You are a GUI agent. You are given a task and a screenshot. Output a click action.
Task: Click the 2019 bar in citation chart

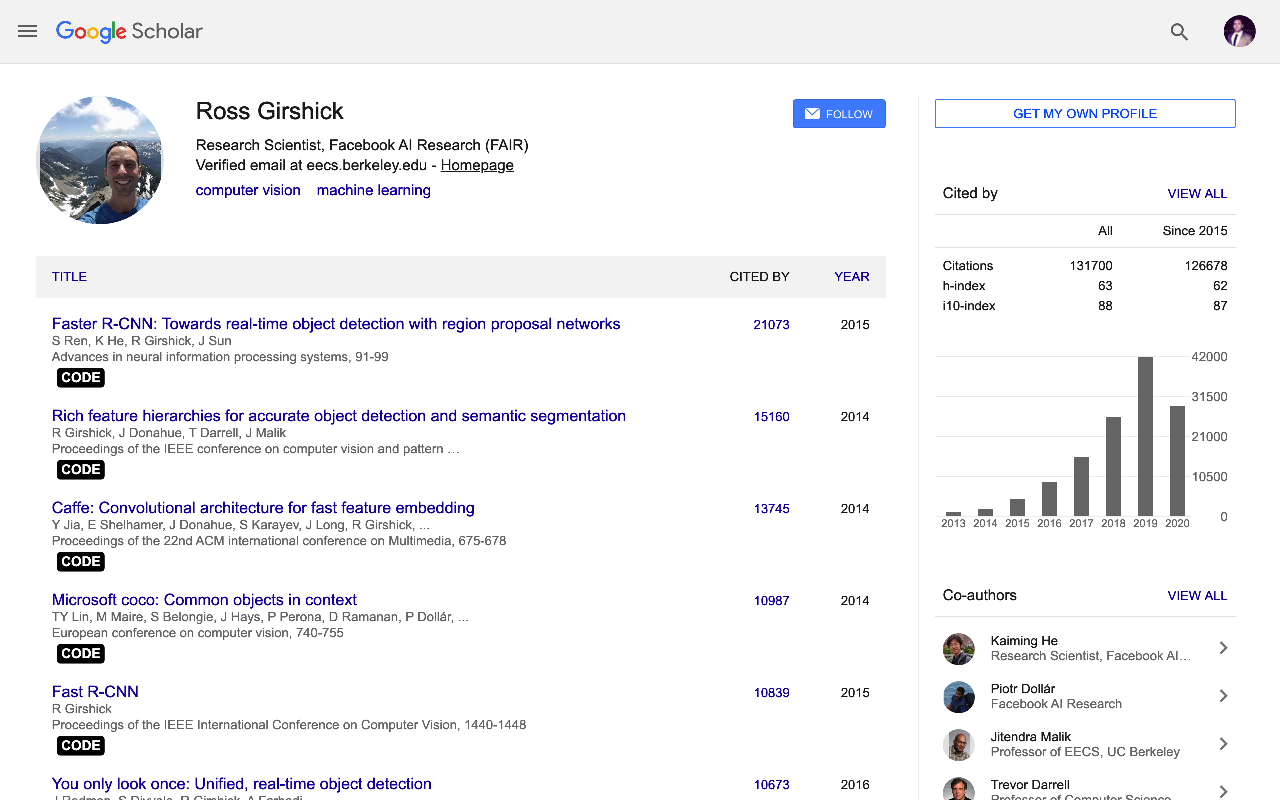pos(1145,436)
